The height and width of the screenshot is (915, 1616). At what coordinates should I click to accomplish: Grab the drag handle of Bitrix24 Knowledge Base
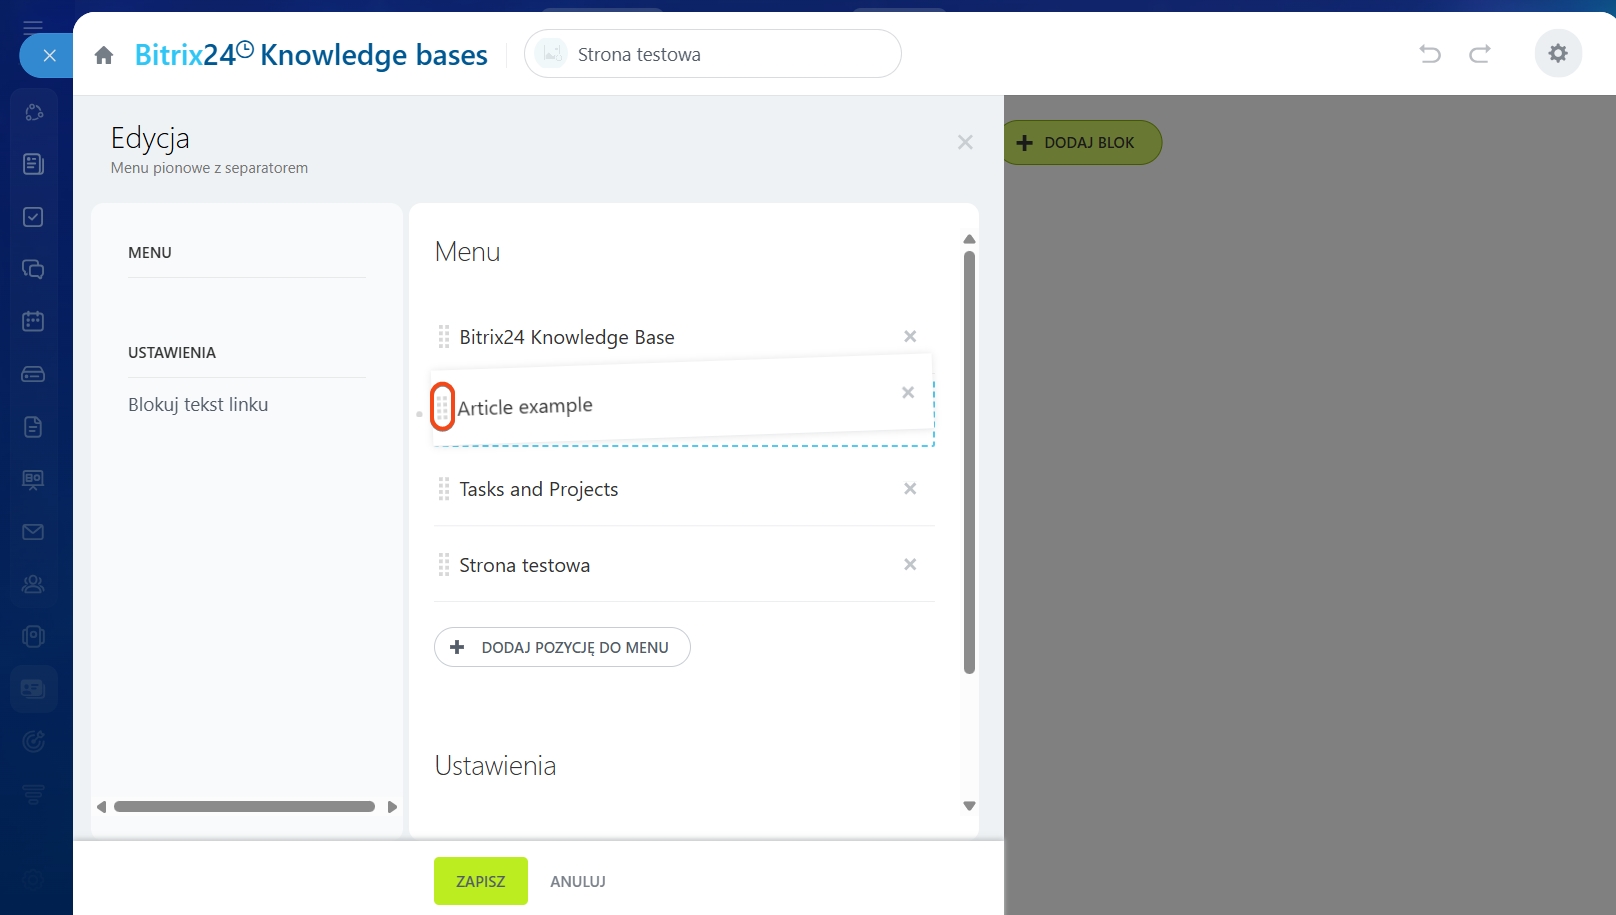point(444,337)
